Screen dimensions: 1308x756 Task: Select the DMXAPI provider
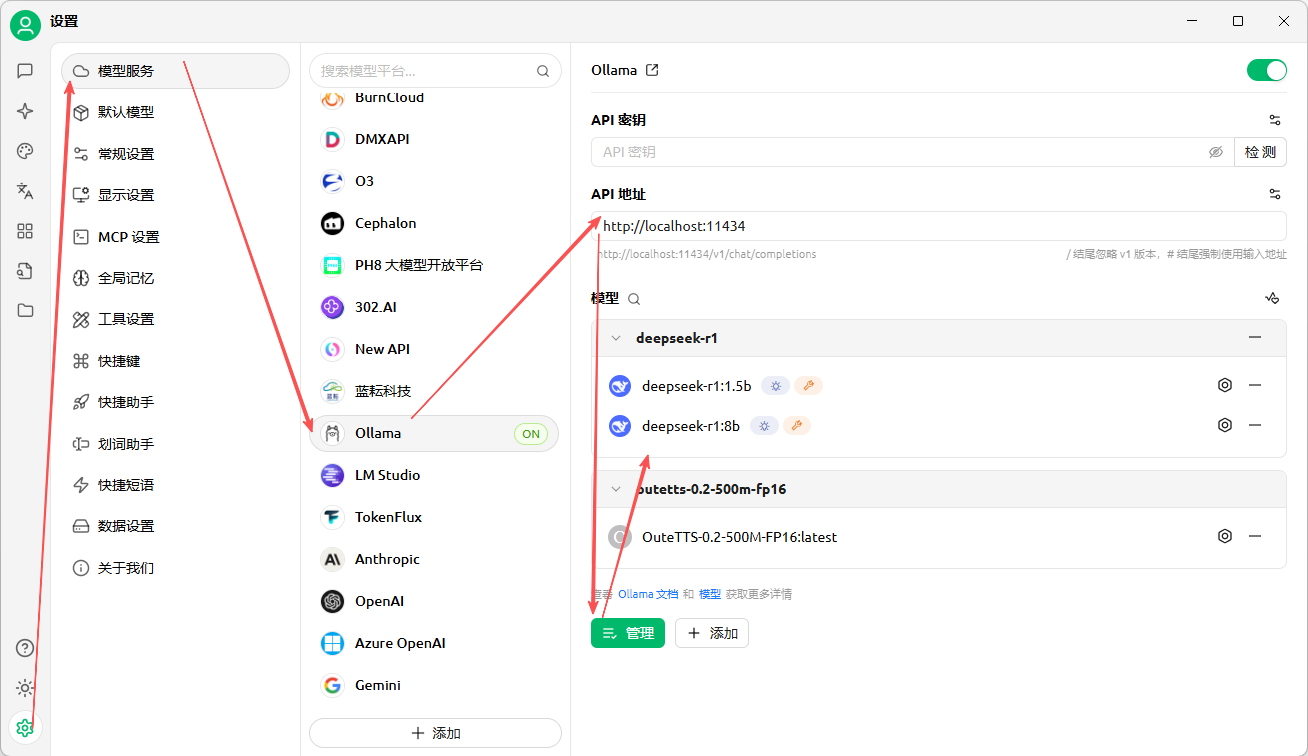[x=435, y=139]
